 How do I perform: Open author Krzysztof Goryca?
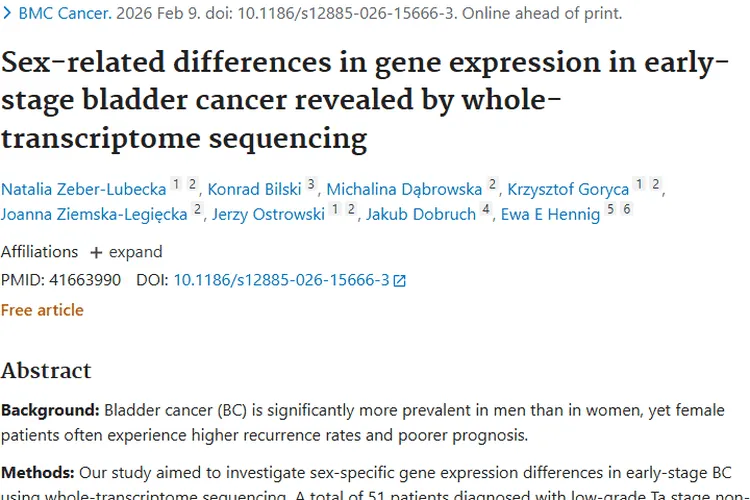pyautogui.click(x=568, y=189)
